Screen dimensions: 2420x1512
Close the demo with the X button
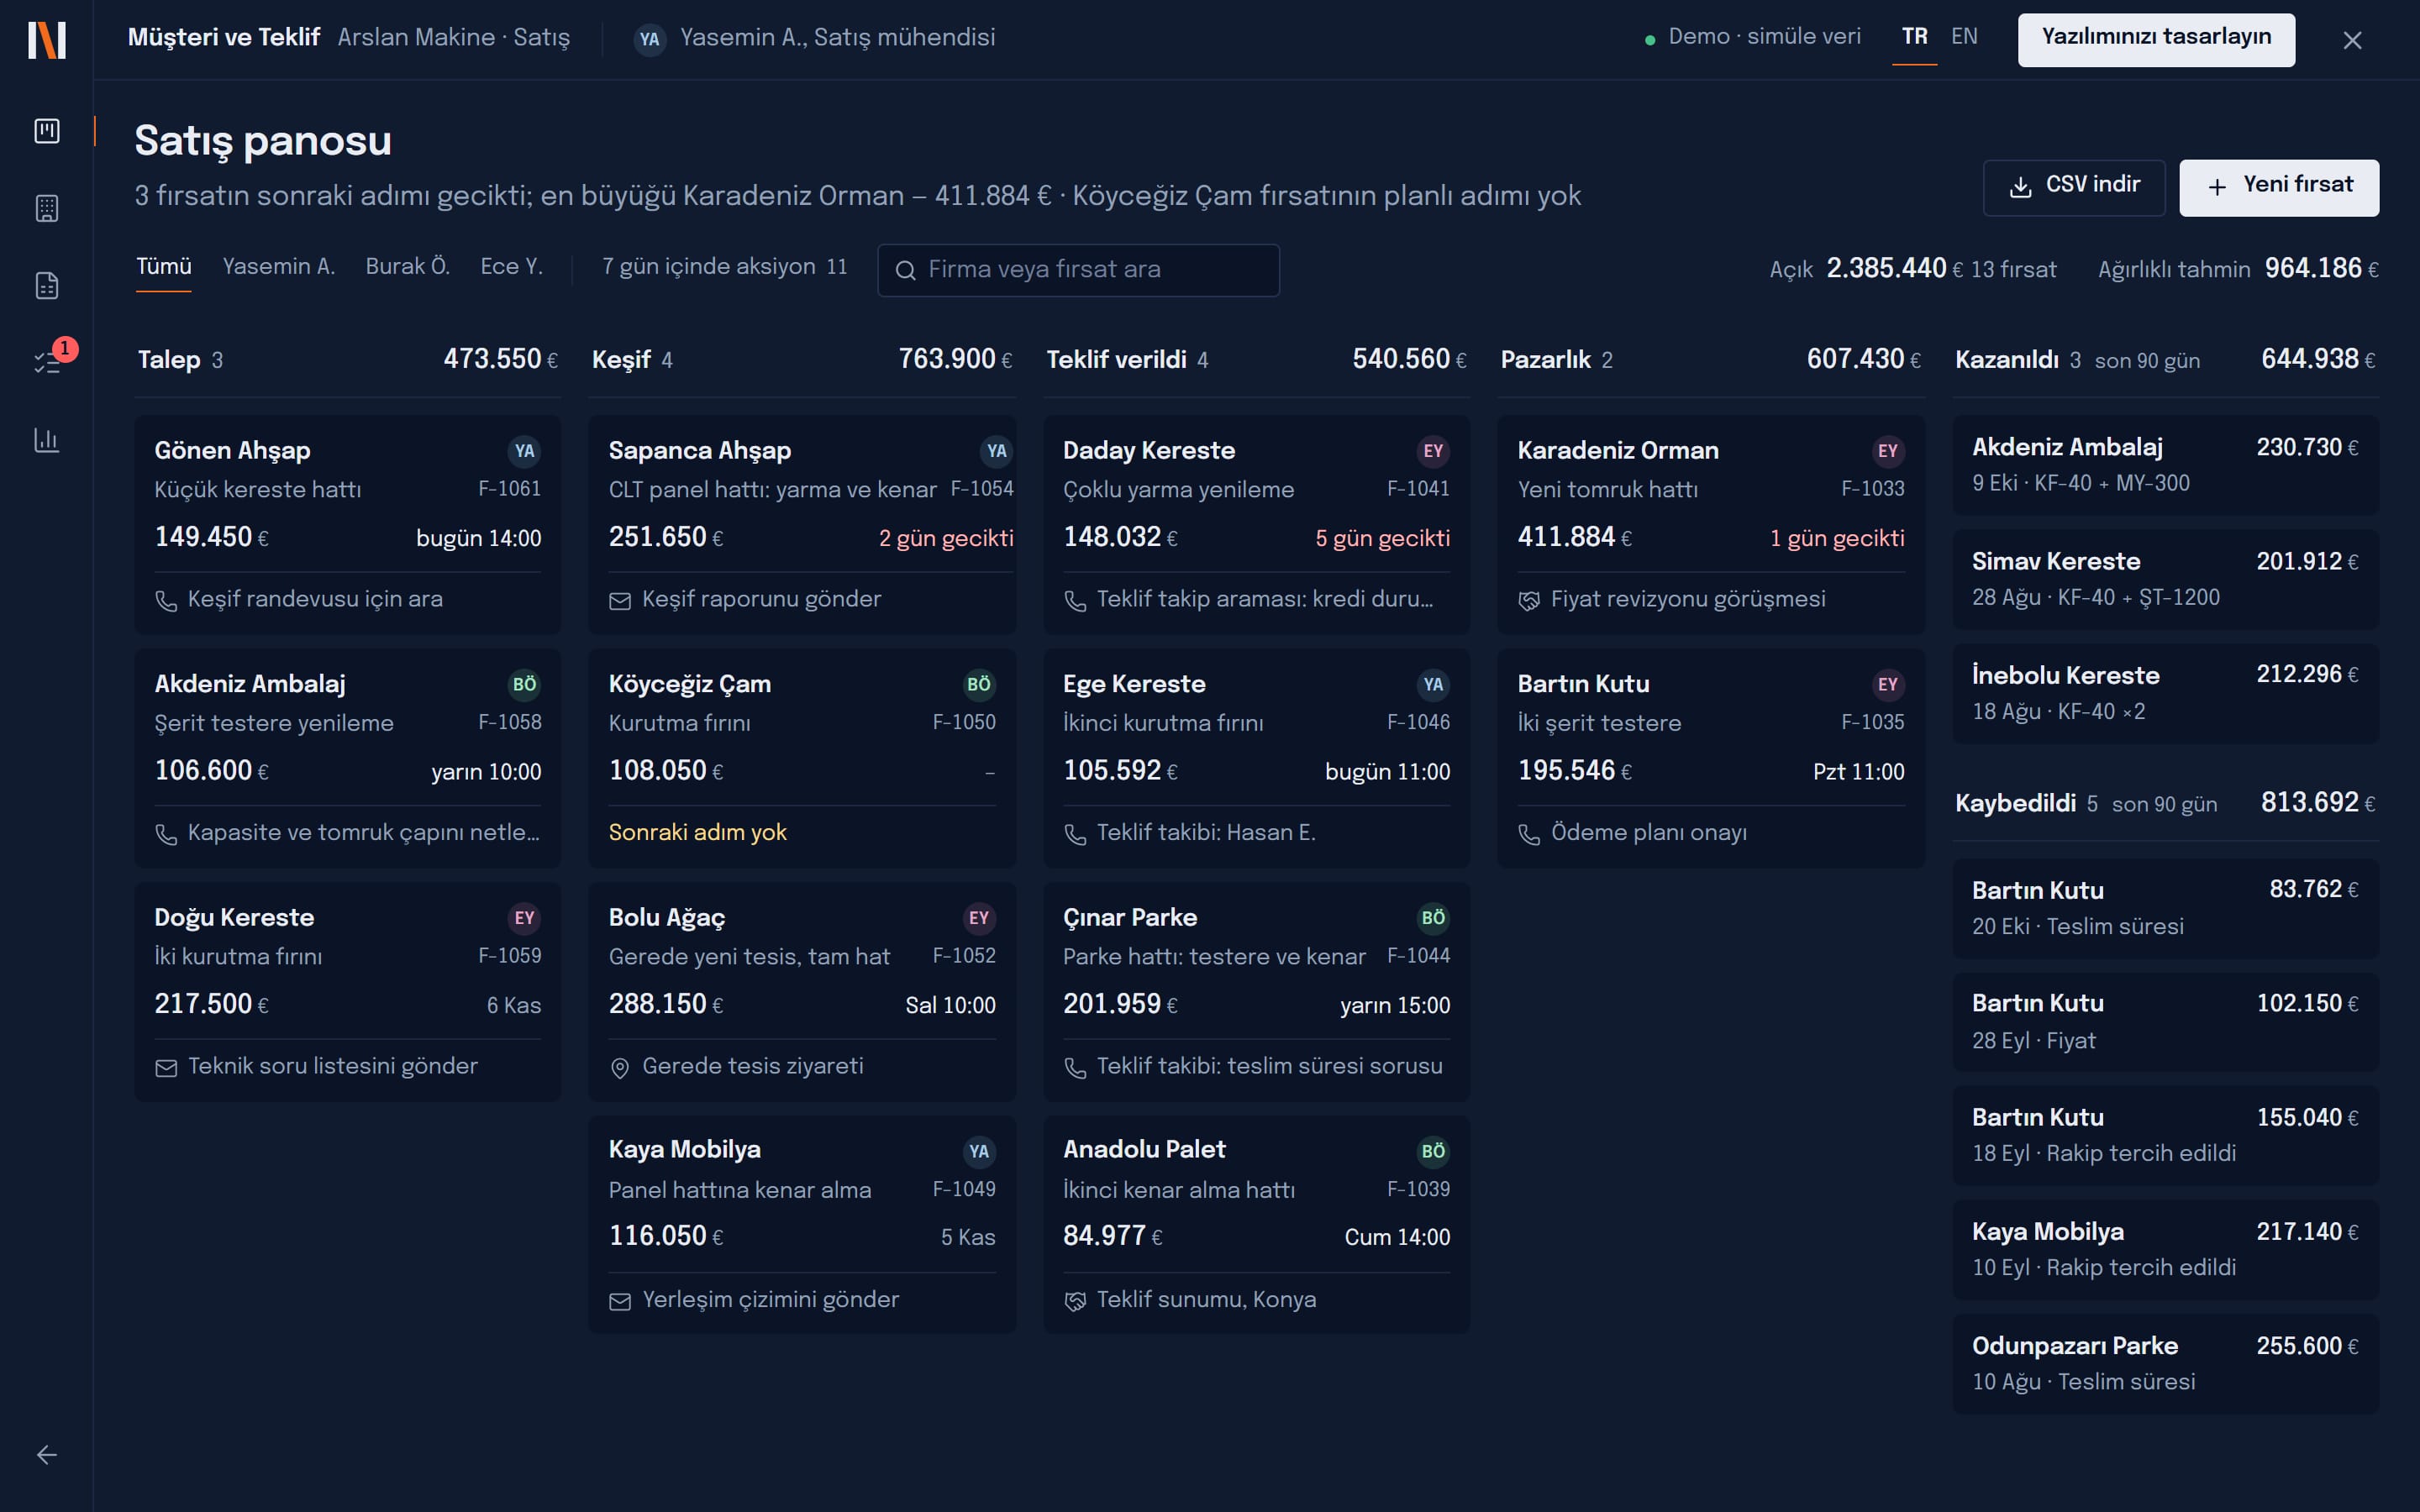coord(2352,40)
